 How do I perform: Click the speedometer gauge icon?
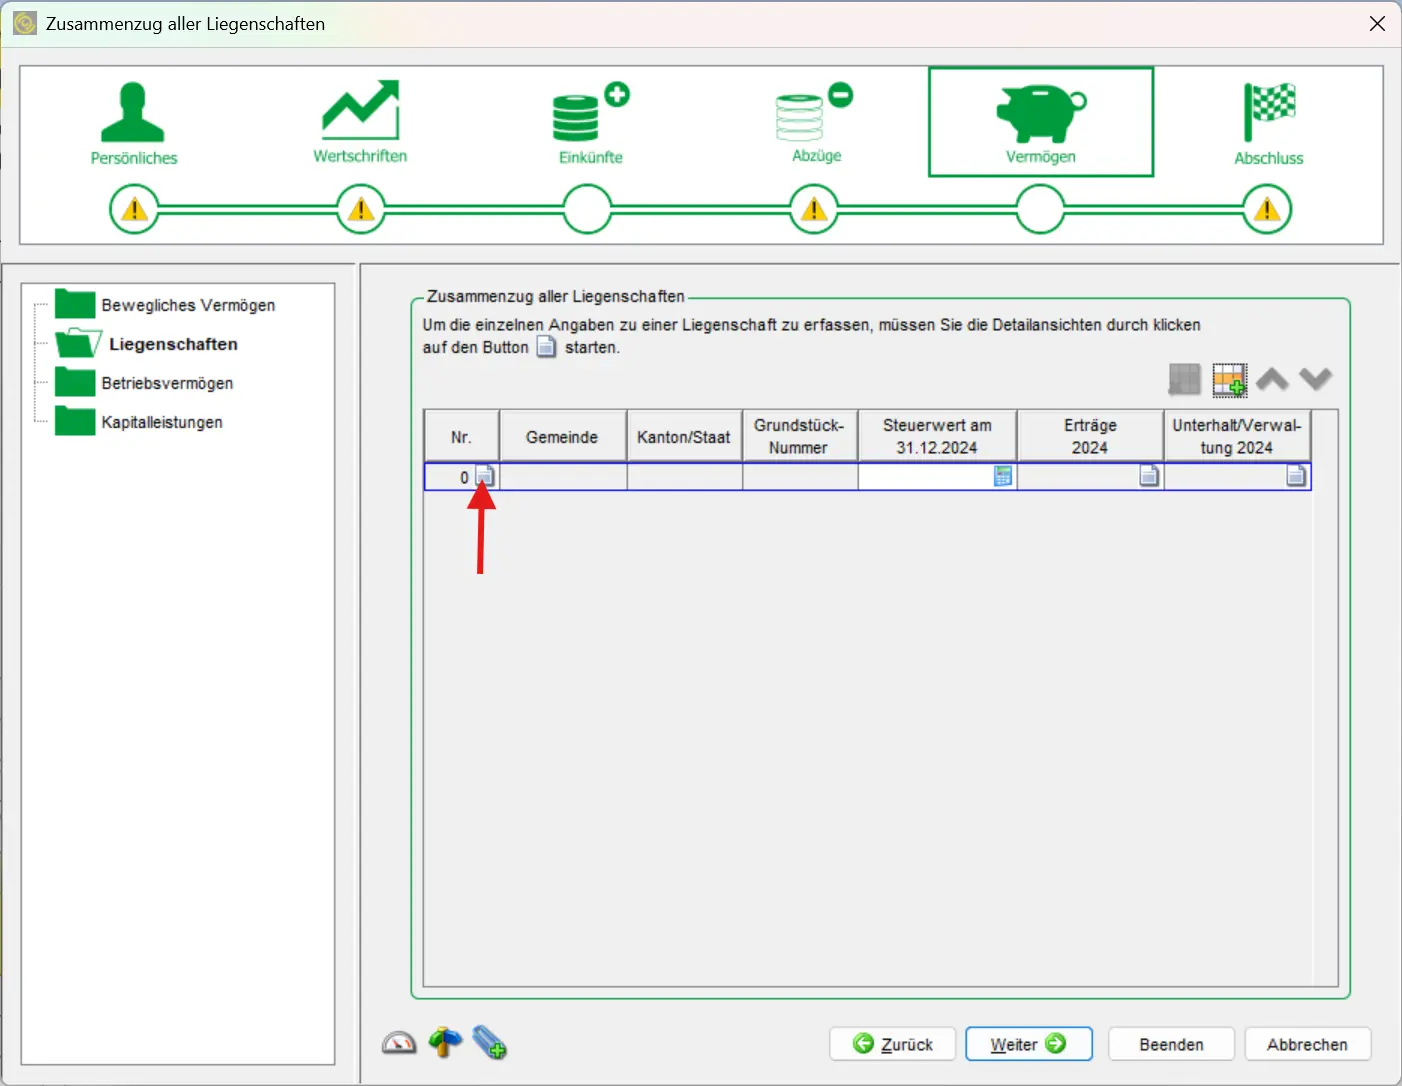click(x=399, y=1043)
